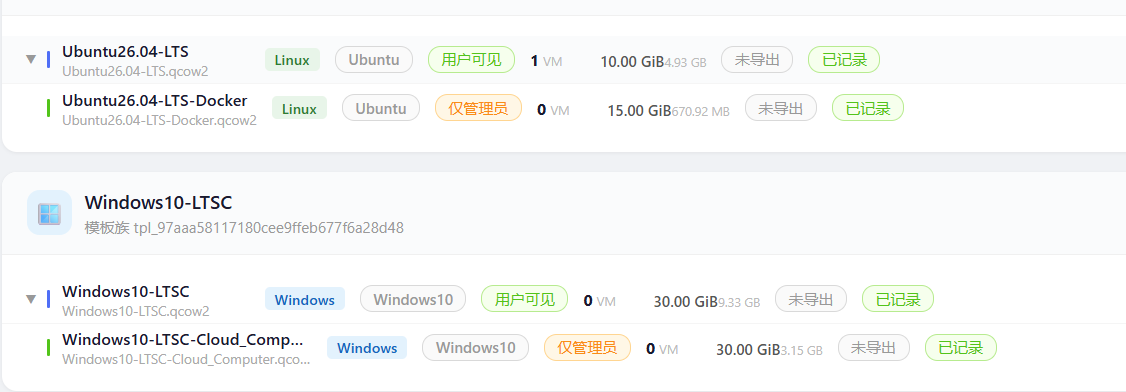Image resolution: width=1126 pixels, height=392 pixels.
Task: Click 已记录 badge on Ubuntu26.04-LTS-Docker row
Action: (x=867, y=108)
